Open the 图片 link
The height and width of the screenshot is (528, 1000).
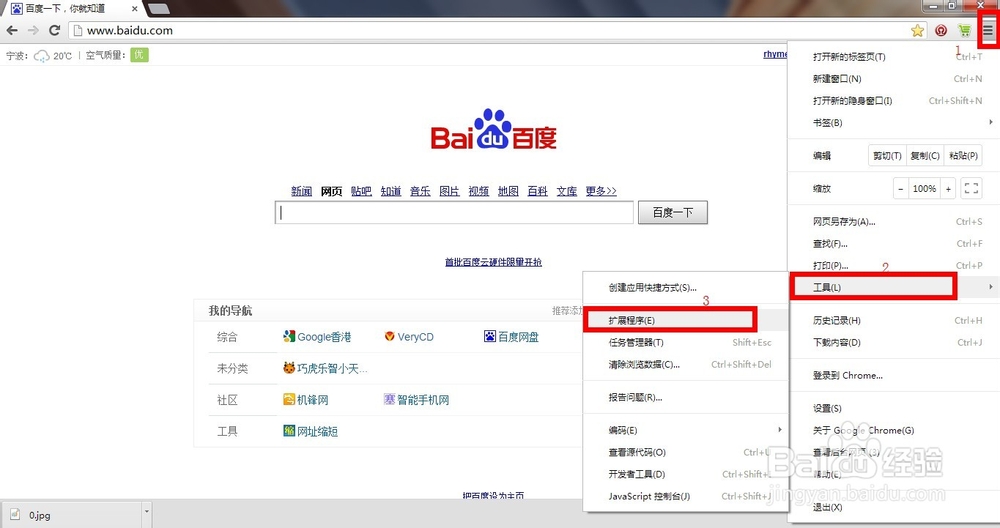(450, 191)
